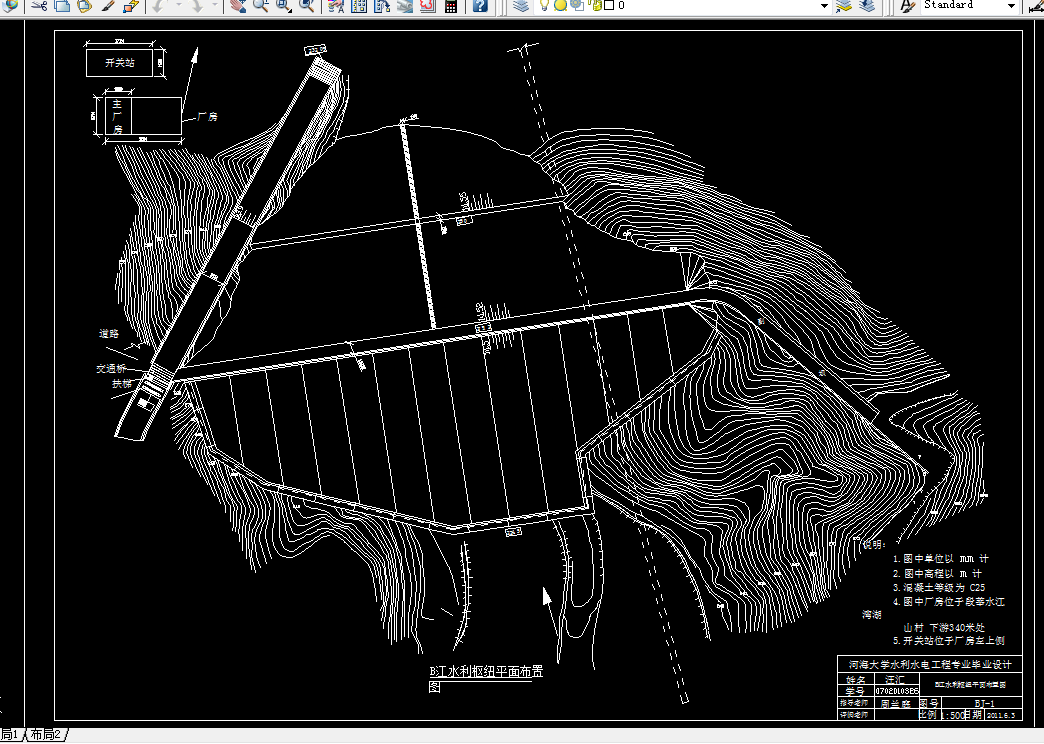Open the QuickCalc calculator icon

pyautogui.click(x=451, y=6)
